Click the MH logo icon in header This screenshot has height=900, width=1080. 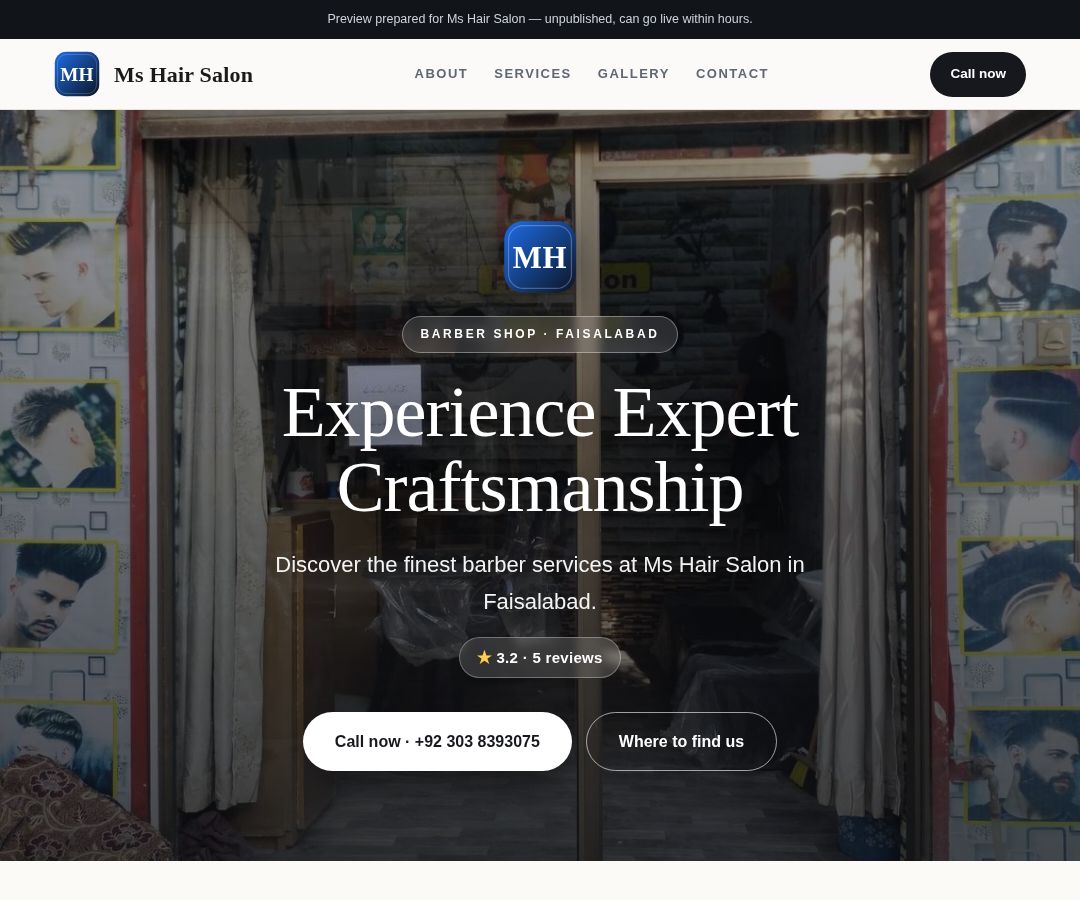76,74
